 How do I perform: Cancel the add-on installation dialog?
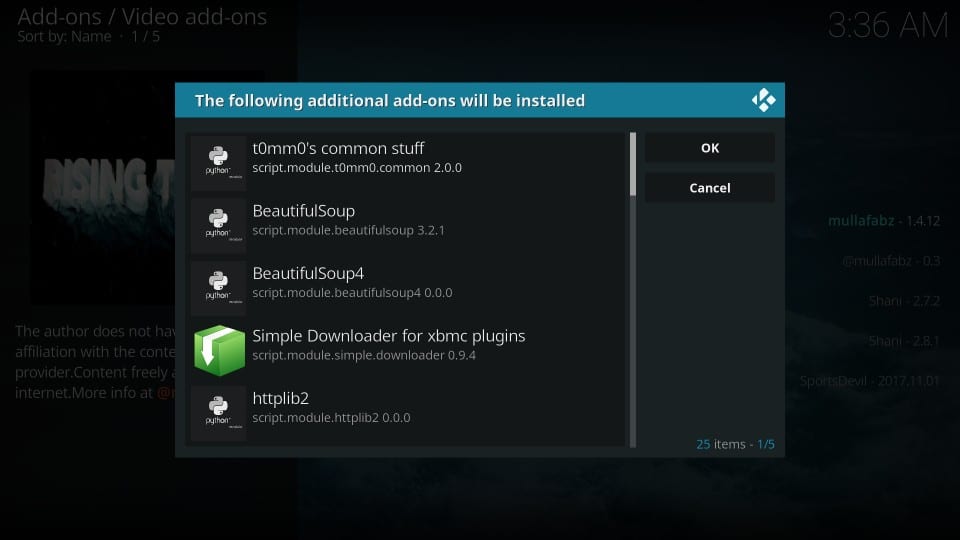pos(710,187)
